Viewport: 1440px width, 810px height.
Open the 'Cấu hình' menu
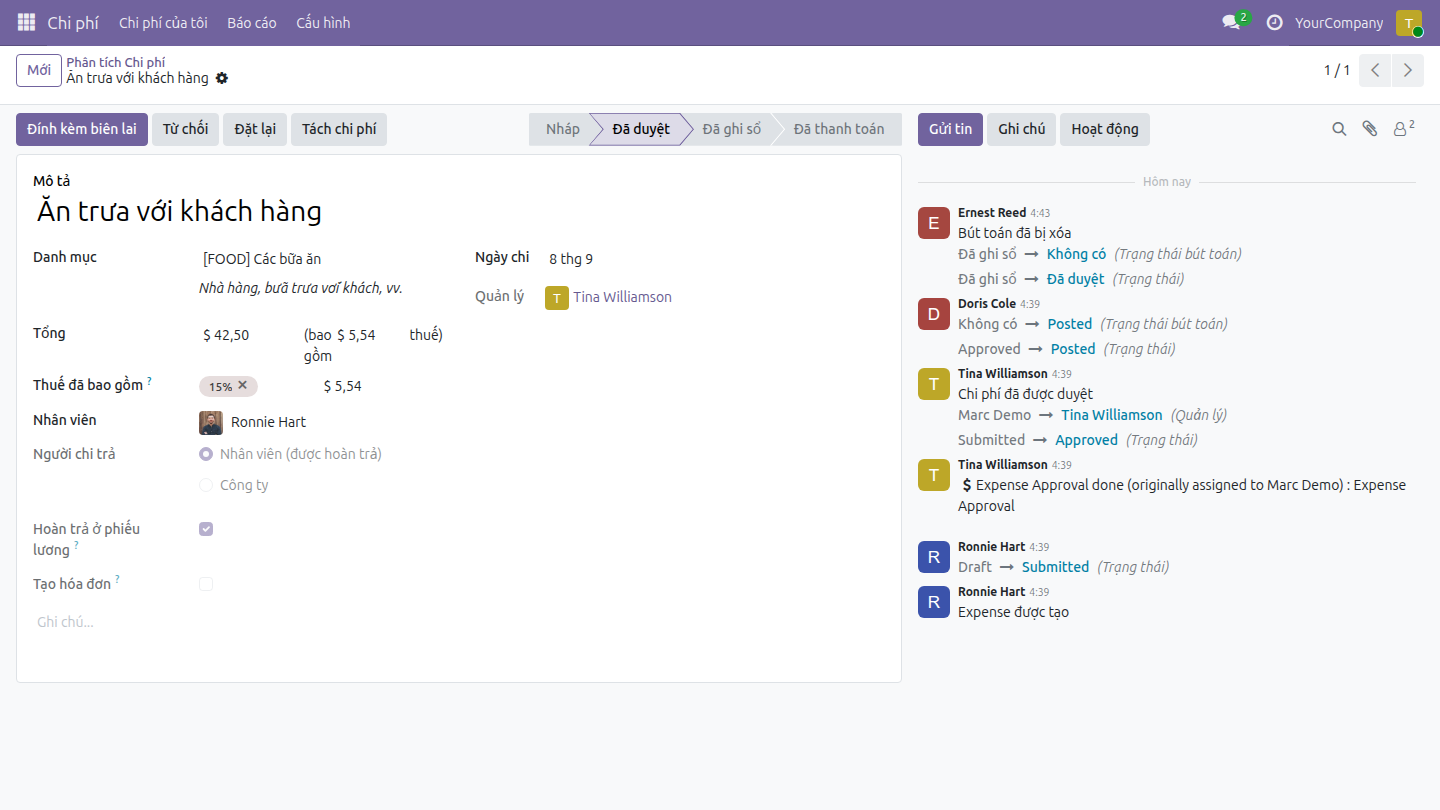click(x=323, y=22)
